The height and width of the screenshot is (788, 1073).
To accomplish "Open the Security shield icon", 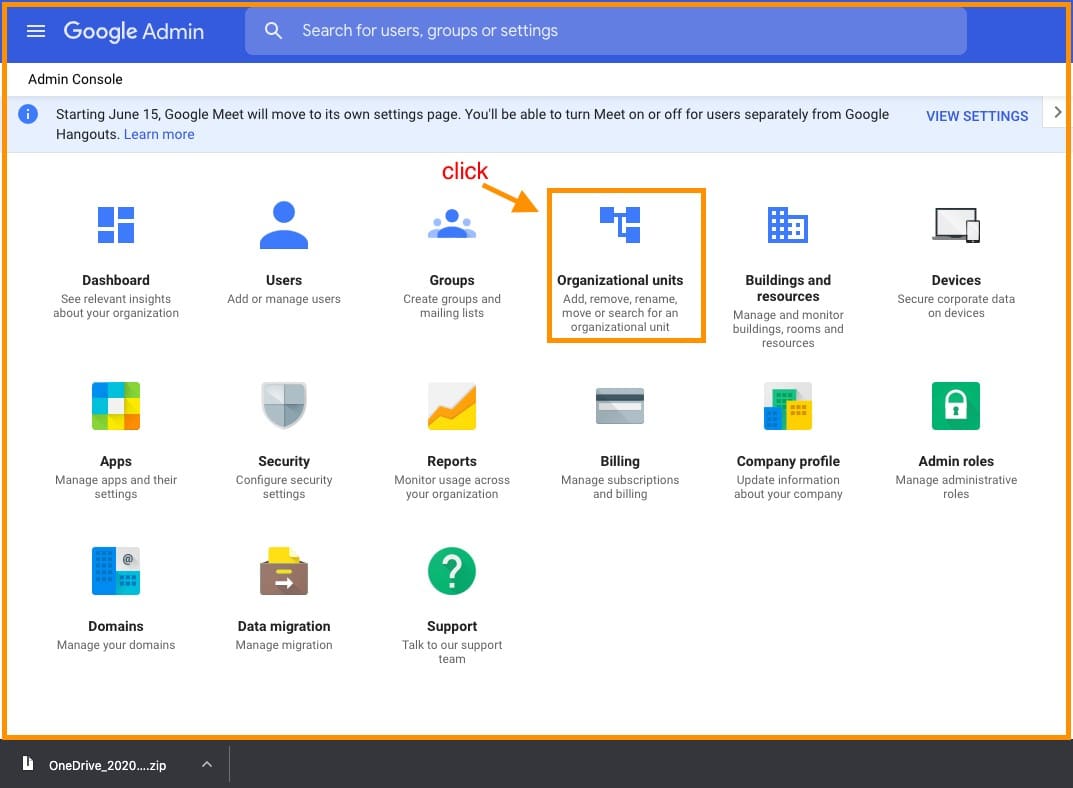I will click(284, 406).
